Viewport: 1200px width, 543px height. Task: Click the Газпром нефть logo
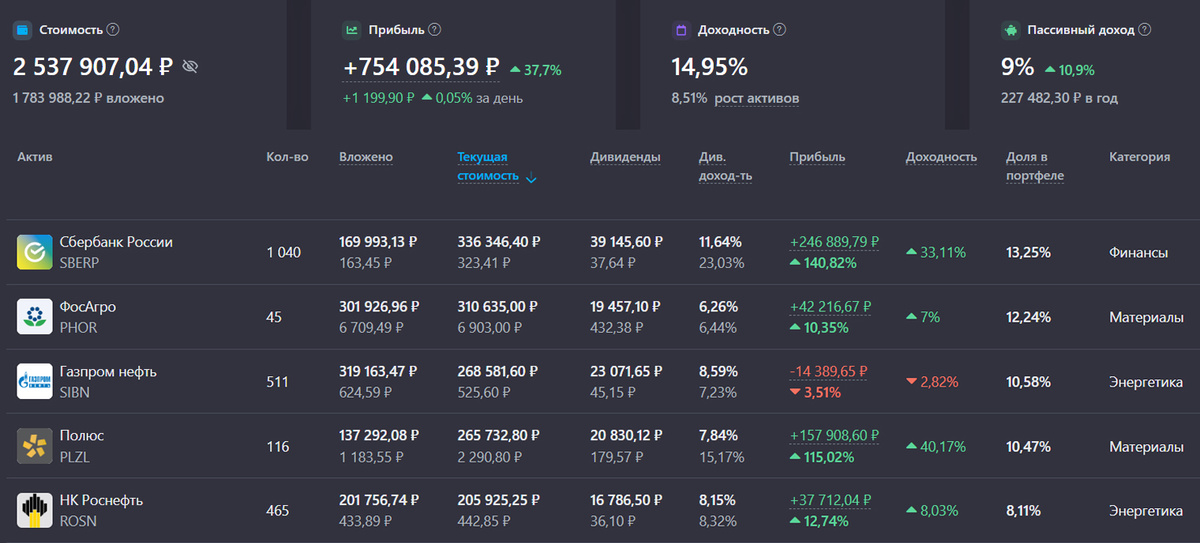pos(35,381)
